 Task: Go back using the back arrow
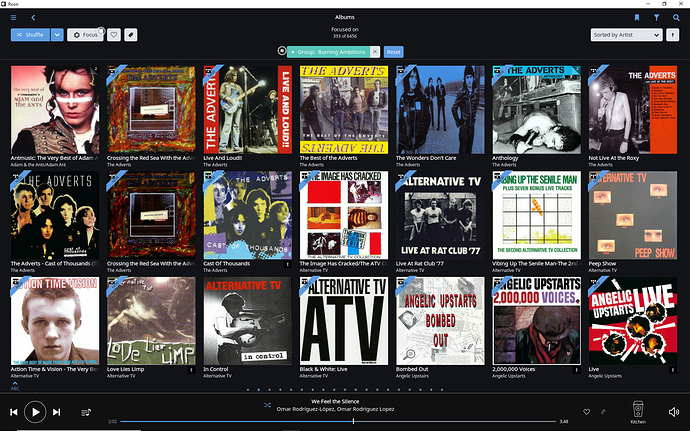33,18
